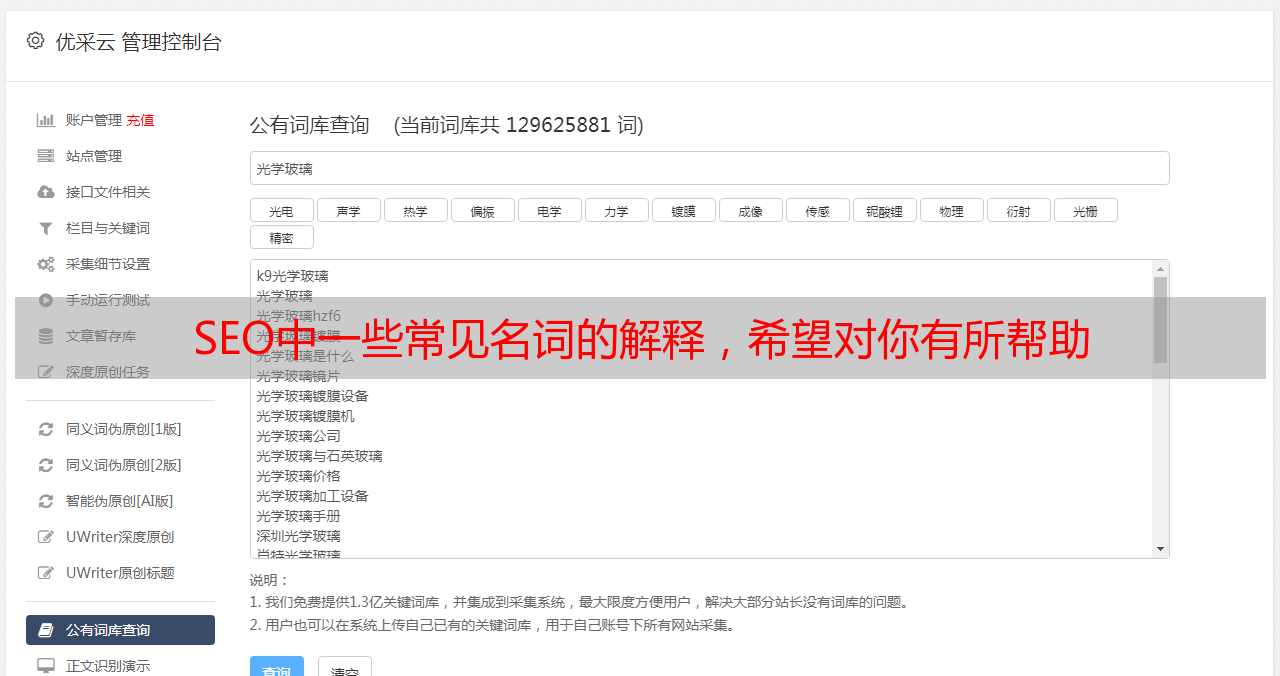Viewport: 1280px width, 676px height.
Task: Click the gear icon beside 优采云 管理控制台
Action: point(36,41)
